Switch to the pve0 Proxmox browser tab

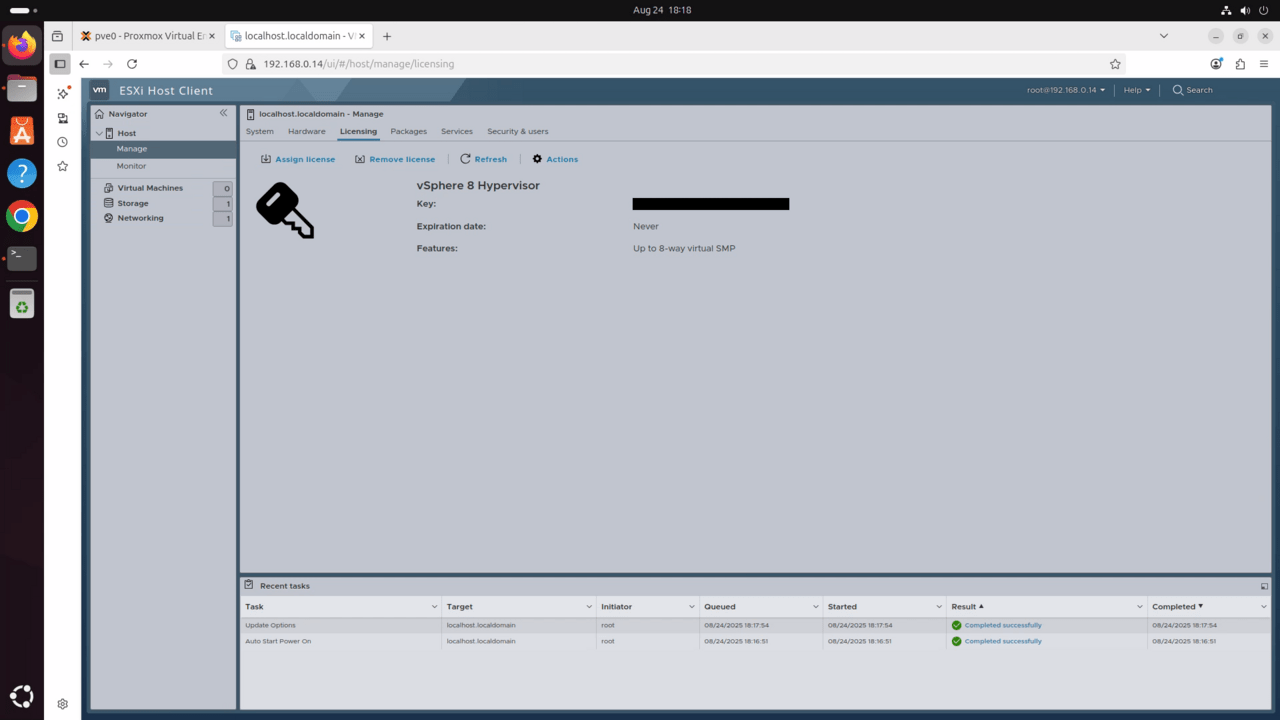tap(148, 36)
